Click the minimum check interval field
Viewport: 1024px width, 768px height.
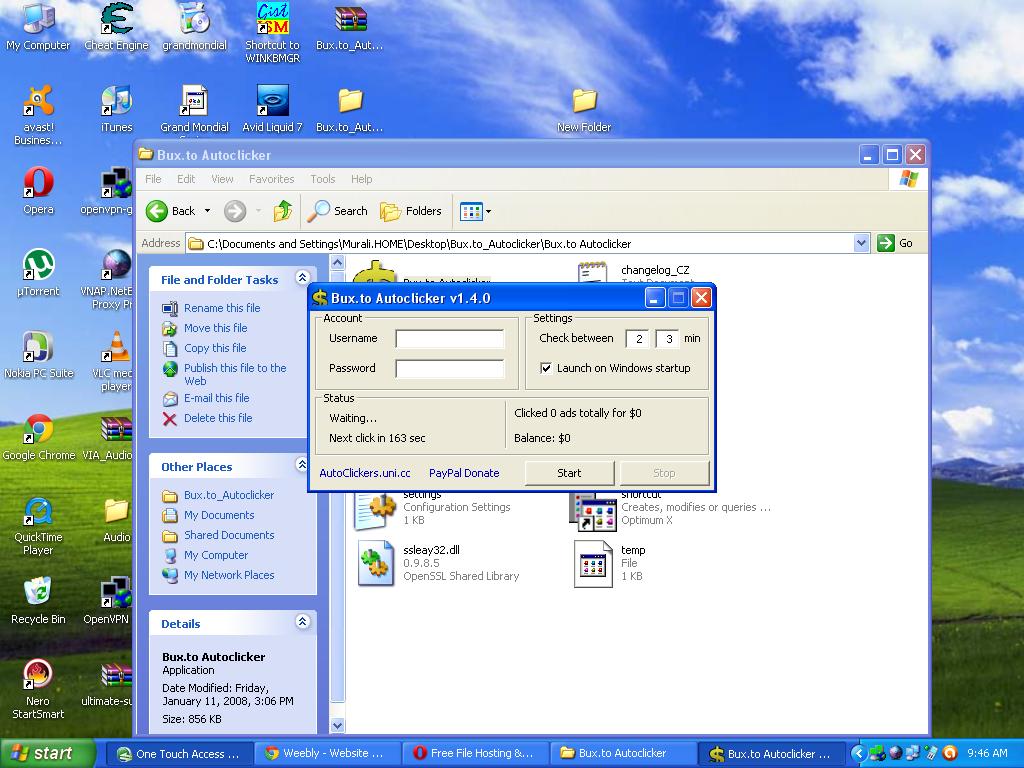click(x=637, y=338)
